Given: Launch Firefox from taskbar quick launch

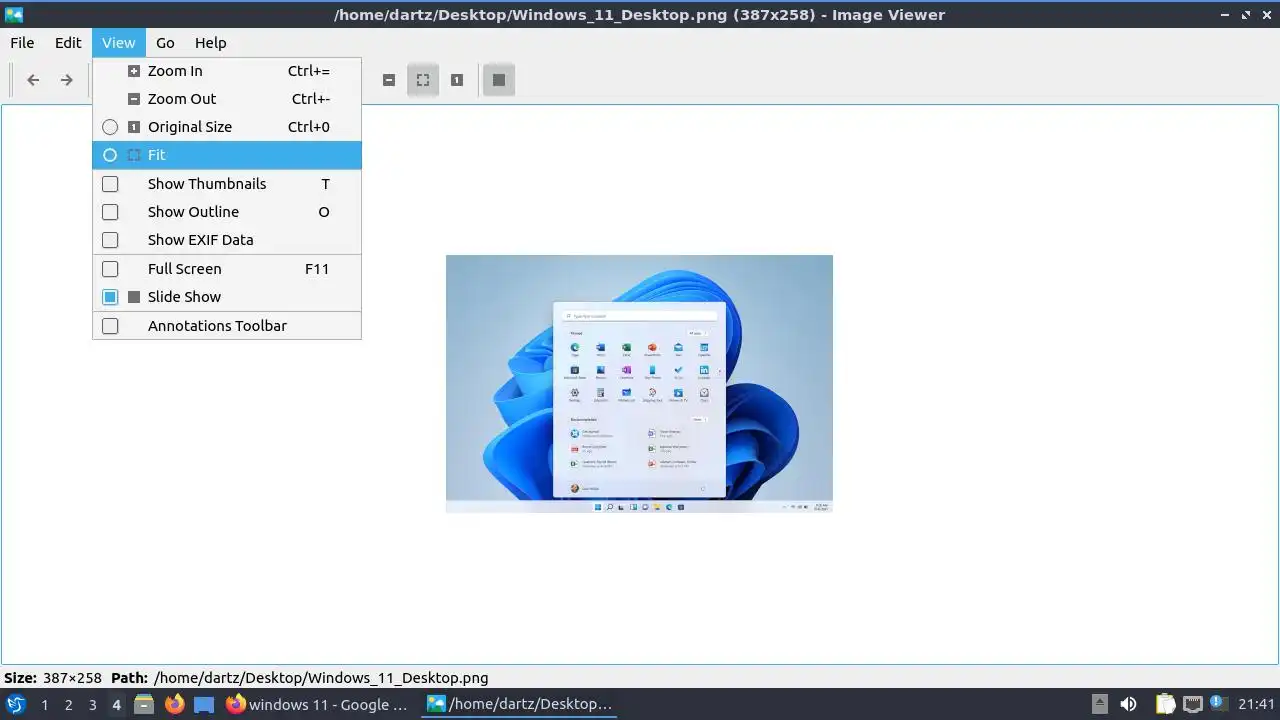Looking at the screenshot, I should click(x=175, y=704).
